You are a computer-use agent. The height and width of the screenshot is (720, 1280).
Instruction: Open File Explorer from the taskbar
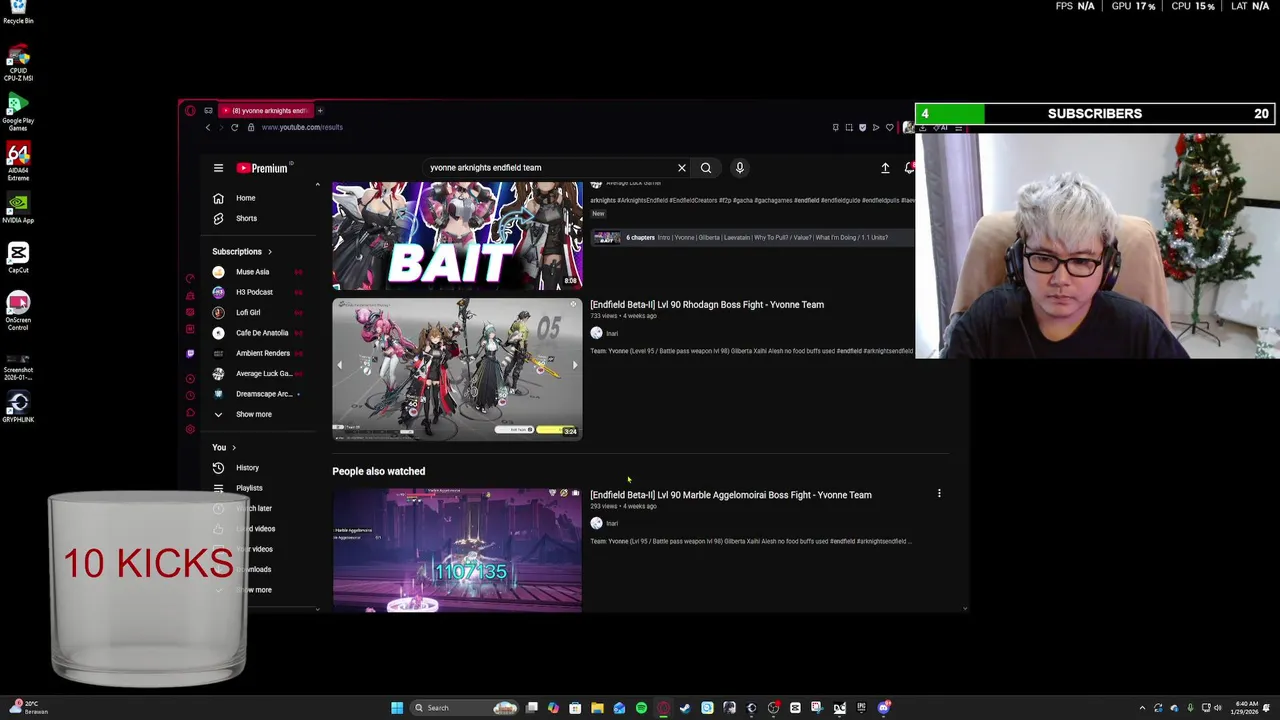pos(597,708)
